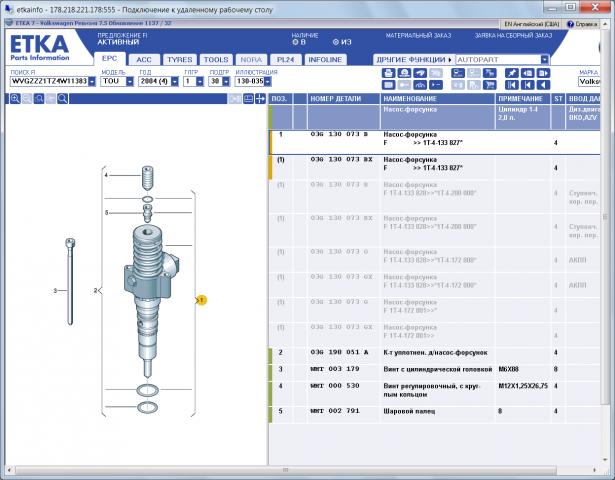Switch to the TYRES tab
Image resolution: width=615 pixels, height=480 pixels.
(180, 60)
